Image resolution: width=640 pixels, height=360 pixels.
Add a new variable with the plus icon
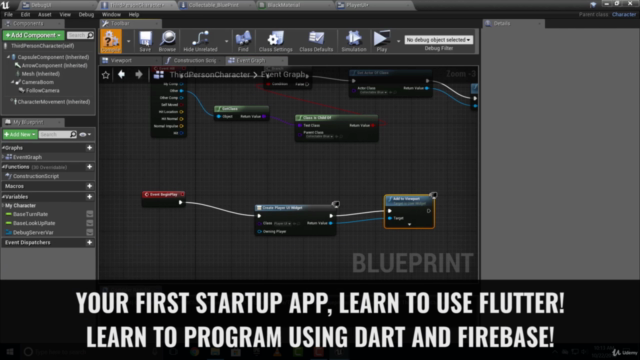[x=89, y=196]
